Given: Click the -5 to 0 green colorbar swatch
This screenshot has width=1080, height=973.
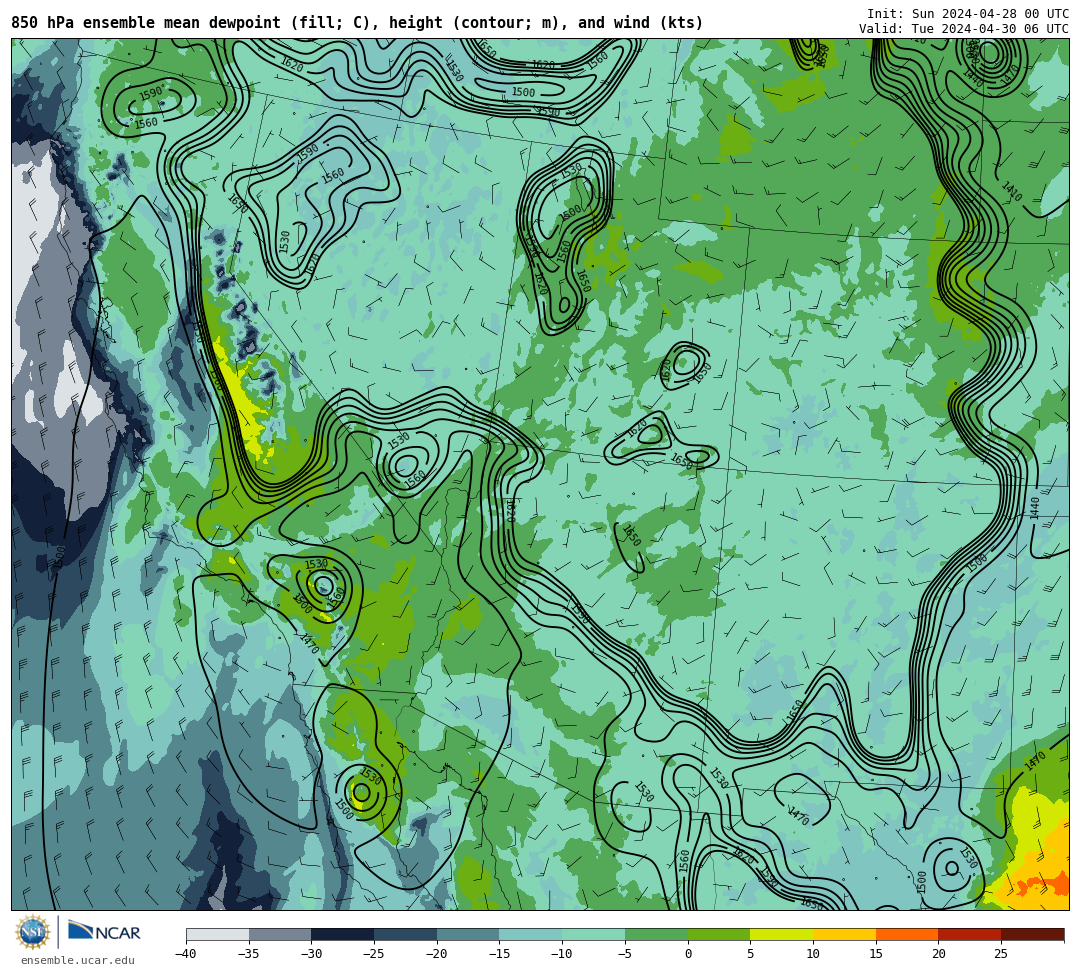Looking at the screenshot, I should (x=656, y=934).
